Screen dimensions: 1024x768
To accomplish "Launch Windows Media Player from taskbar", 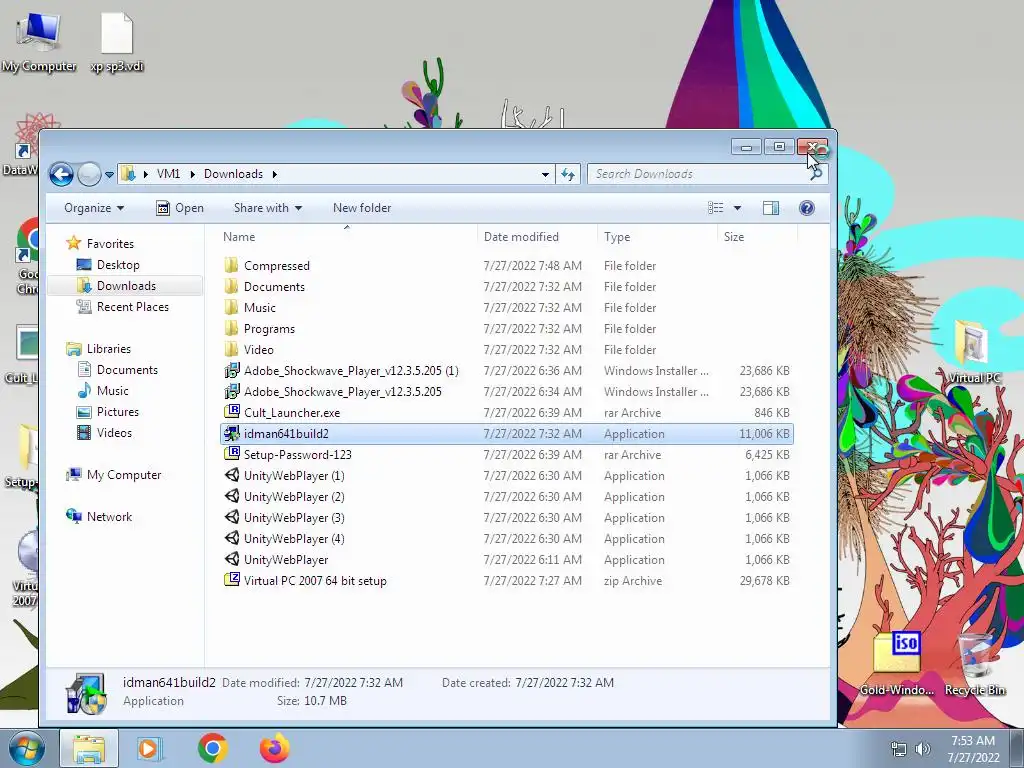I will pos(149,748).
